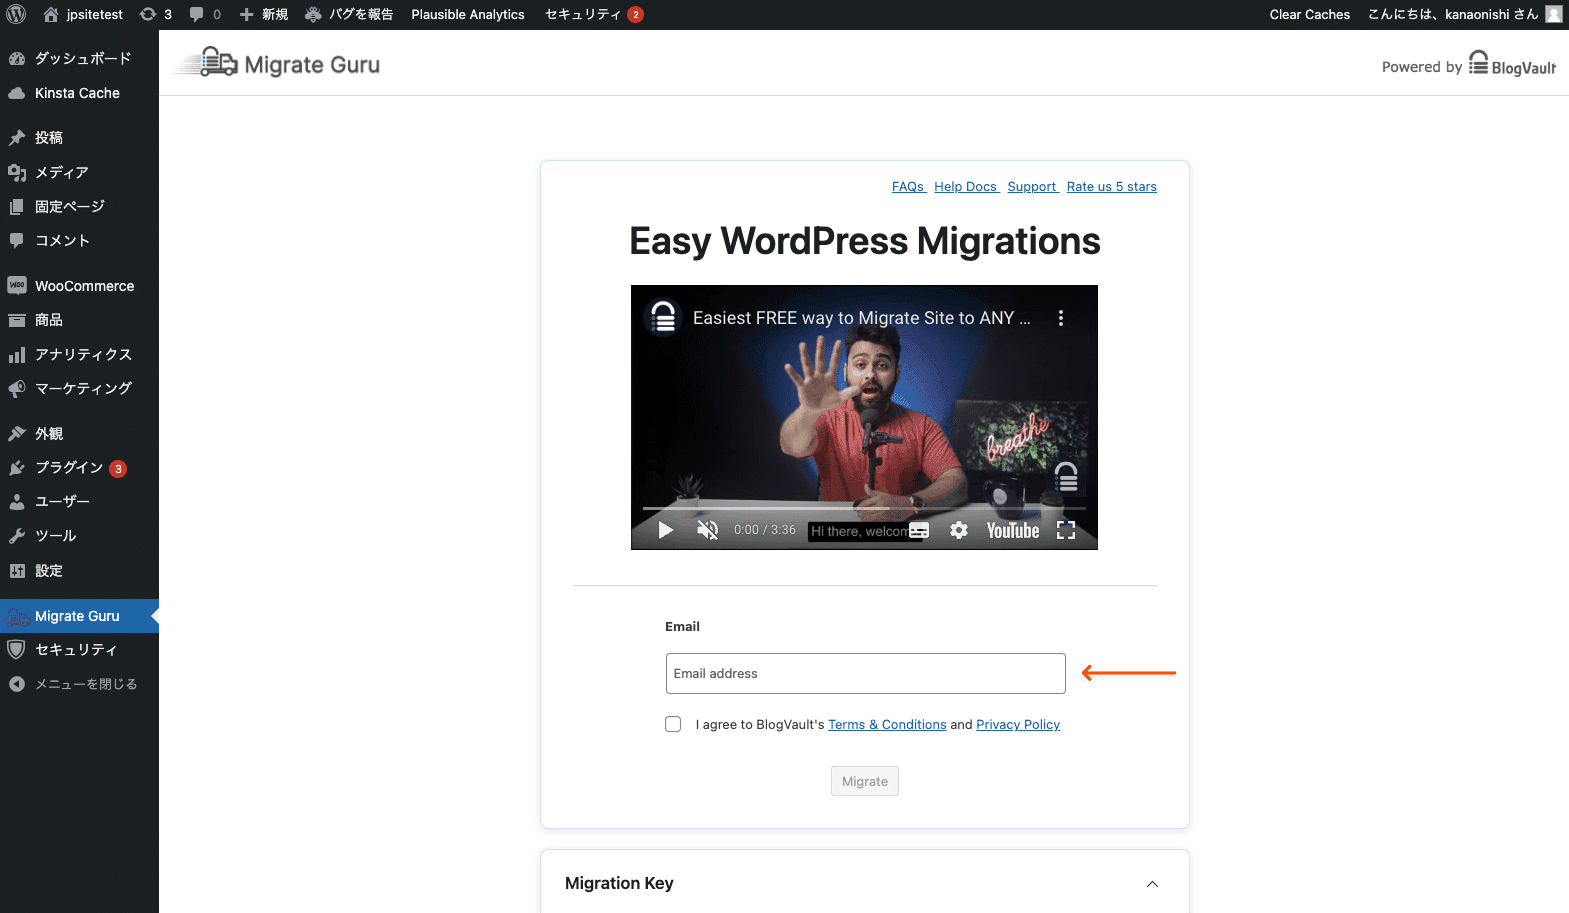Collapse the Migration Key section
This screenshot has height=913, width=1569.
(1152, 884)
